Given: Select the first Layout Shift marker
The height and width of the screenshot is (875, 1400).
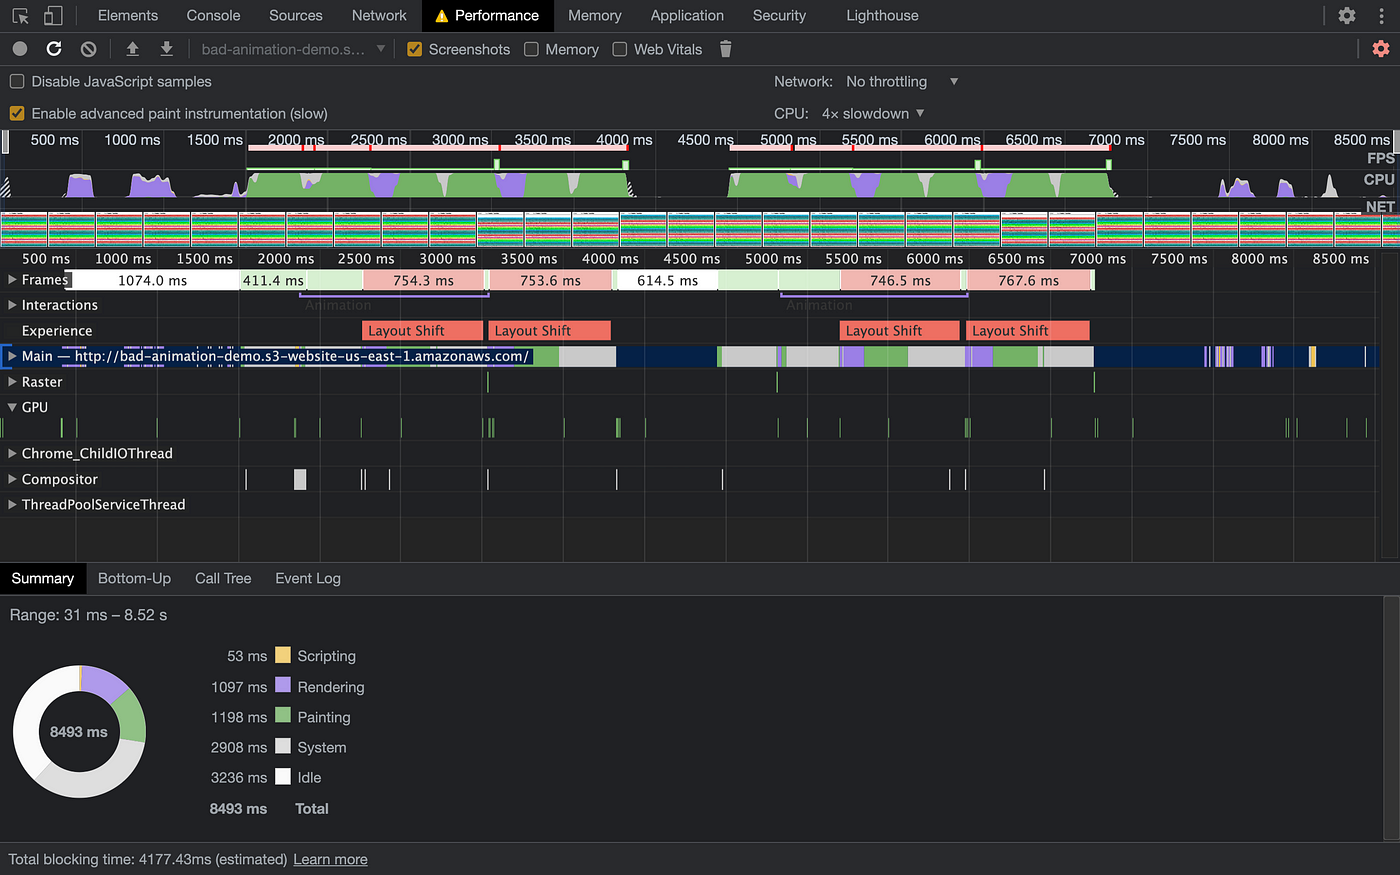Looking at the screenshot, I should (x=421, y=331).
